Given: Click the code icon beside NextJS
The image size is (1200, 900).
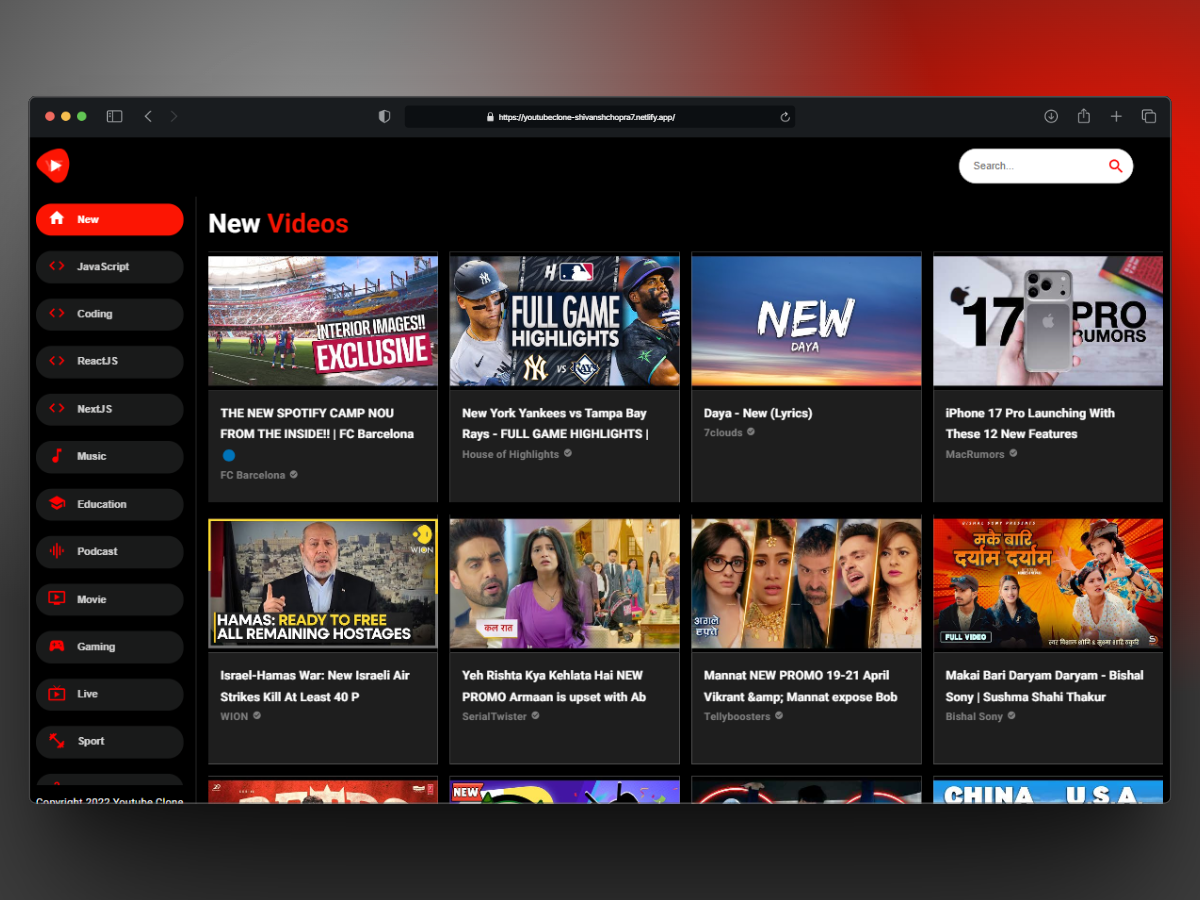Looking at the screenshot, I should pos(57,408).
